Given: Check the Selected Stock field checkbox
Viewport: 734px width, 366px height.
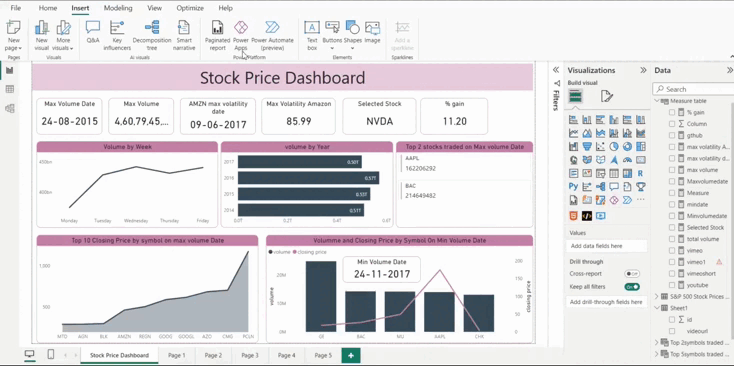Looking at the screenshot, I should [672, 227].
